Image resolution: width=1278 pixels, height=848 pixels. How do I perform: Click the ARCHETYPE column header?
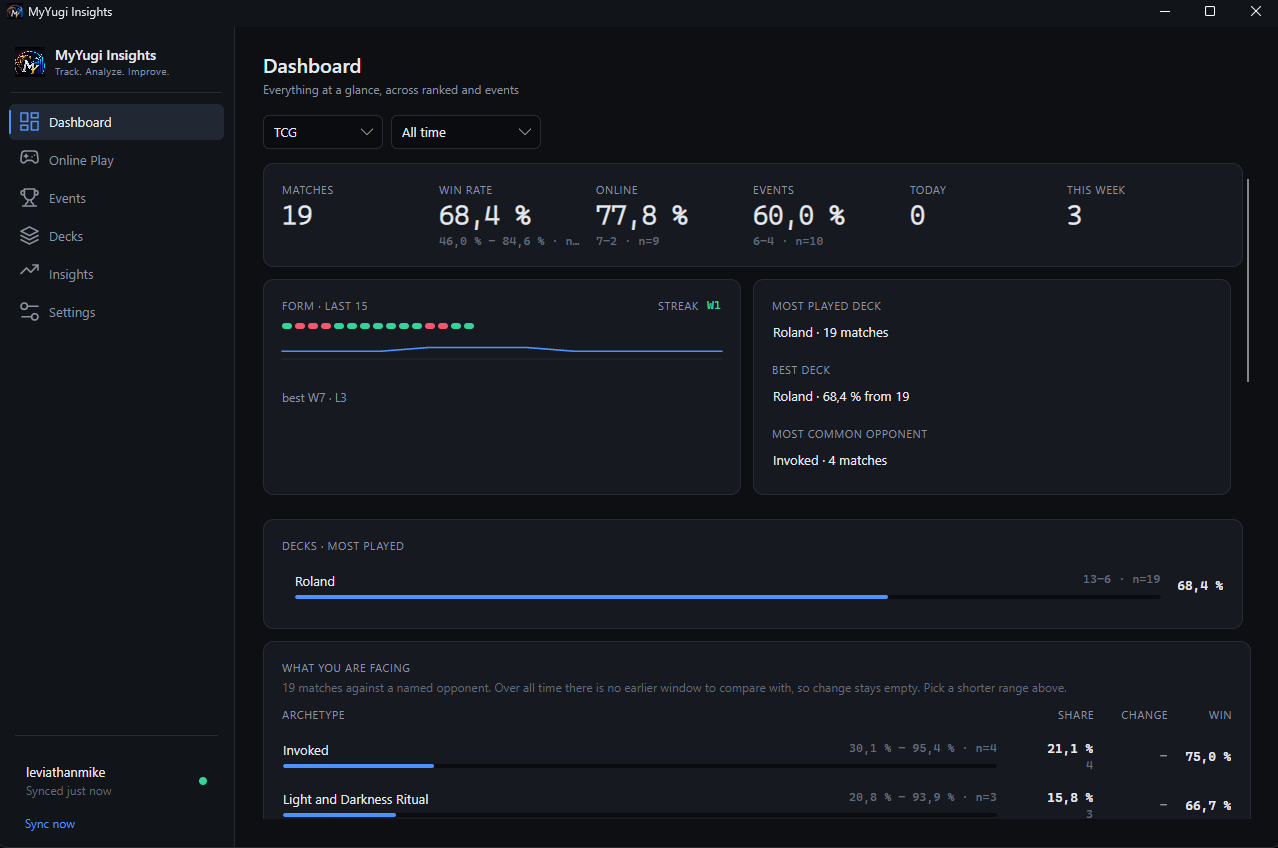[313, 715]
